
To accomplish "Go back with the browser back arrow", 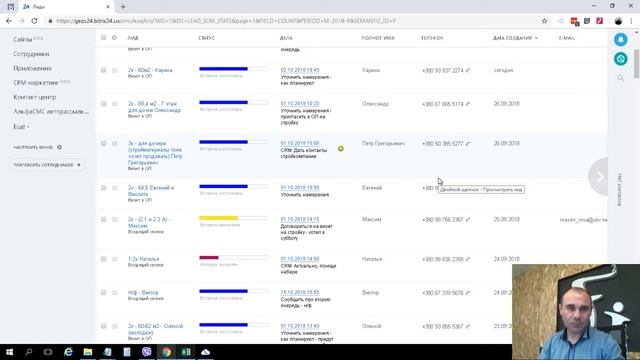I will click(x=9, y=21).
